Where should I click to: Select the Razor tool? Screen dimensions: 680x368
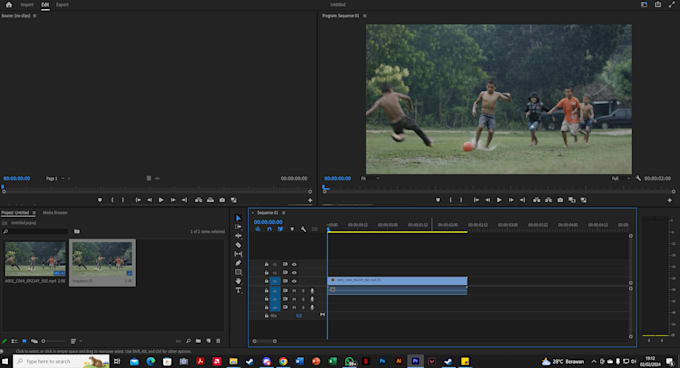tap(238, 245)
